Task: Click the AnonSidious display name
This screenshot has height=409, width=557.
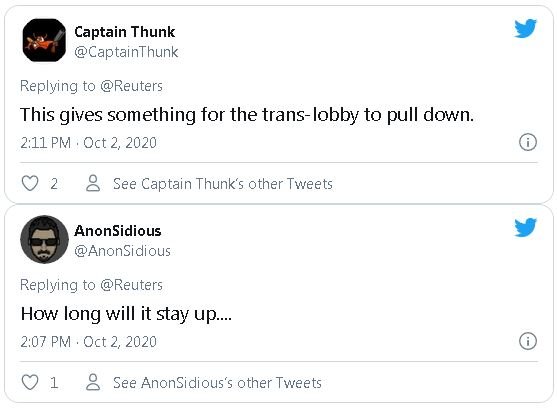Action: [x=118, y=231]
